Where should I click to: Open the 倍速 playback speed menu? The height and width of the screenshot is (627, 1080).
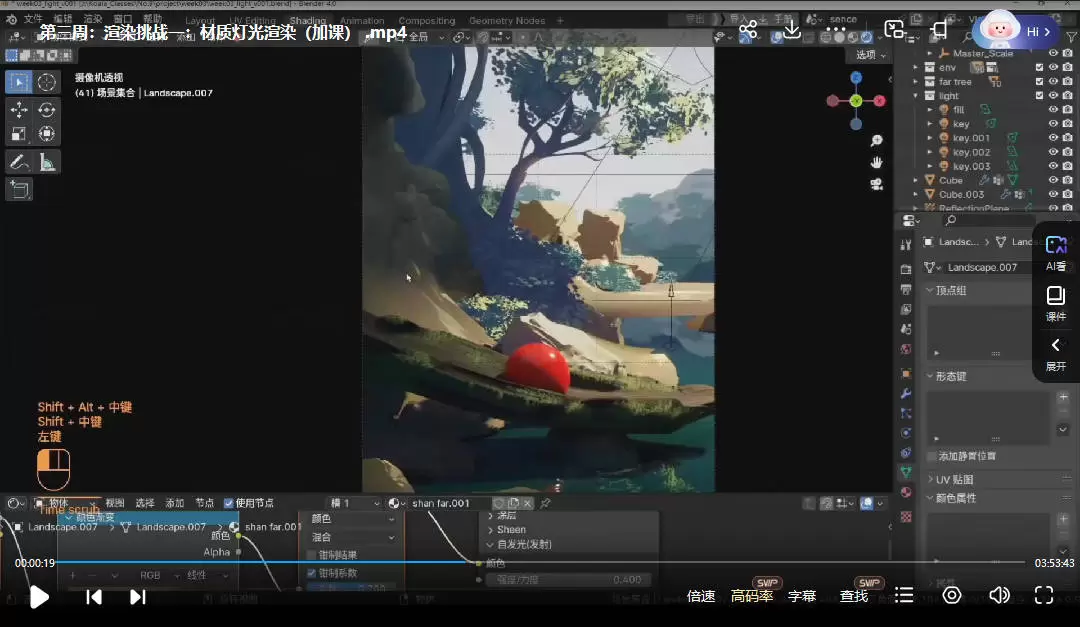click(x=700, y=596)
